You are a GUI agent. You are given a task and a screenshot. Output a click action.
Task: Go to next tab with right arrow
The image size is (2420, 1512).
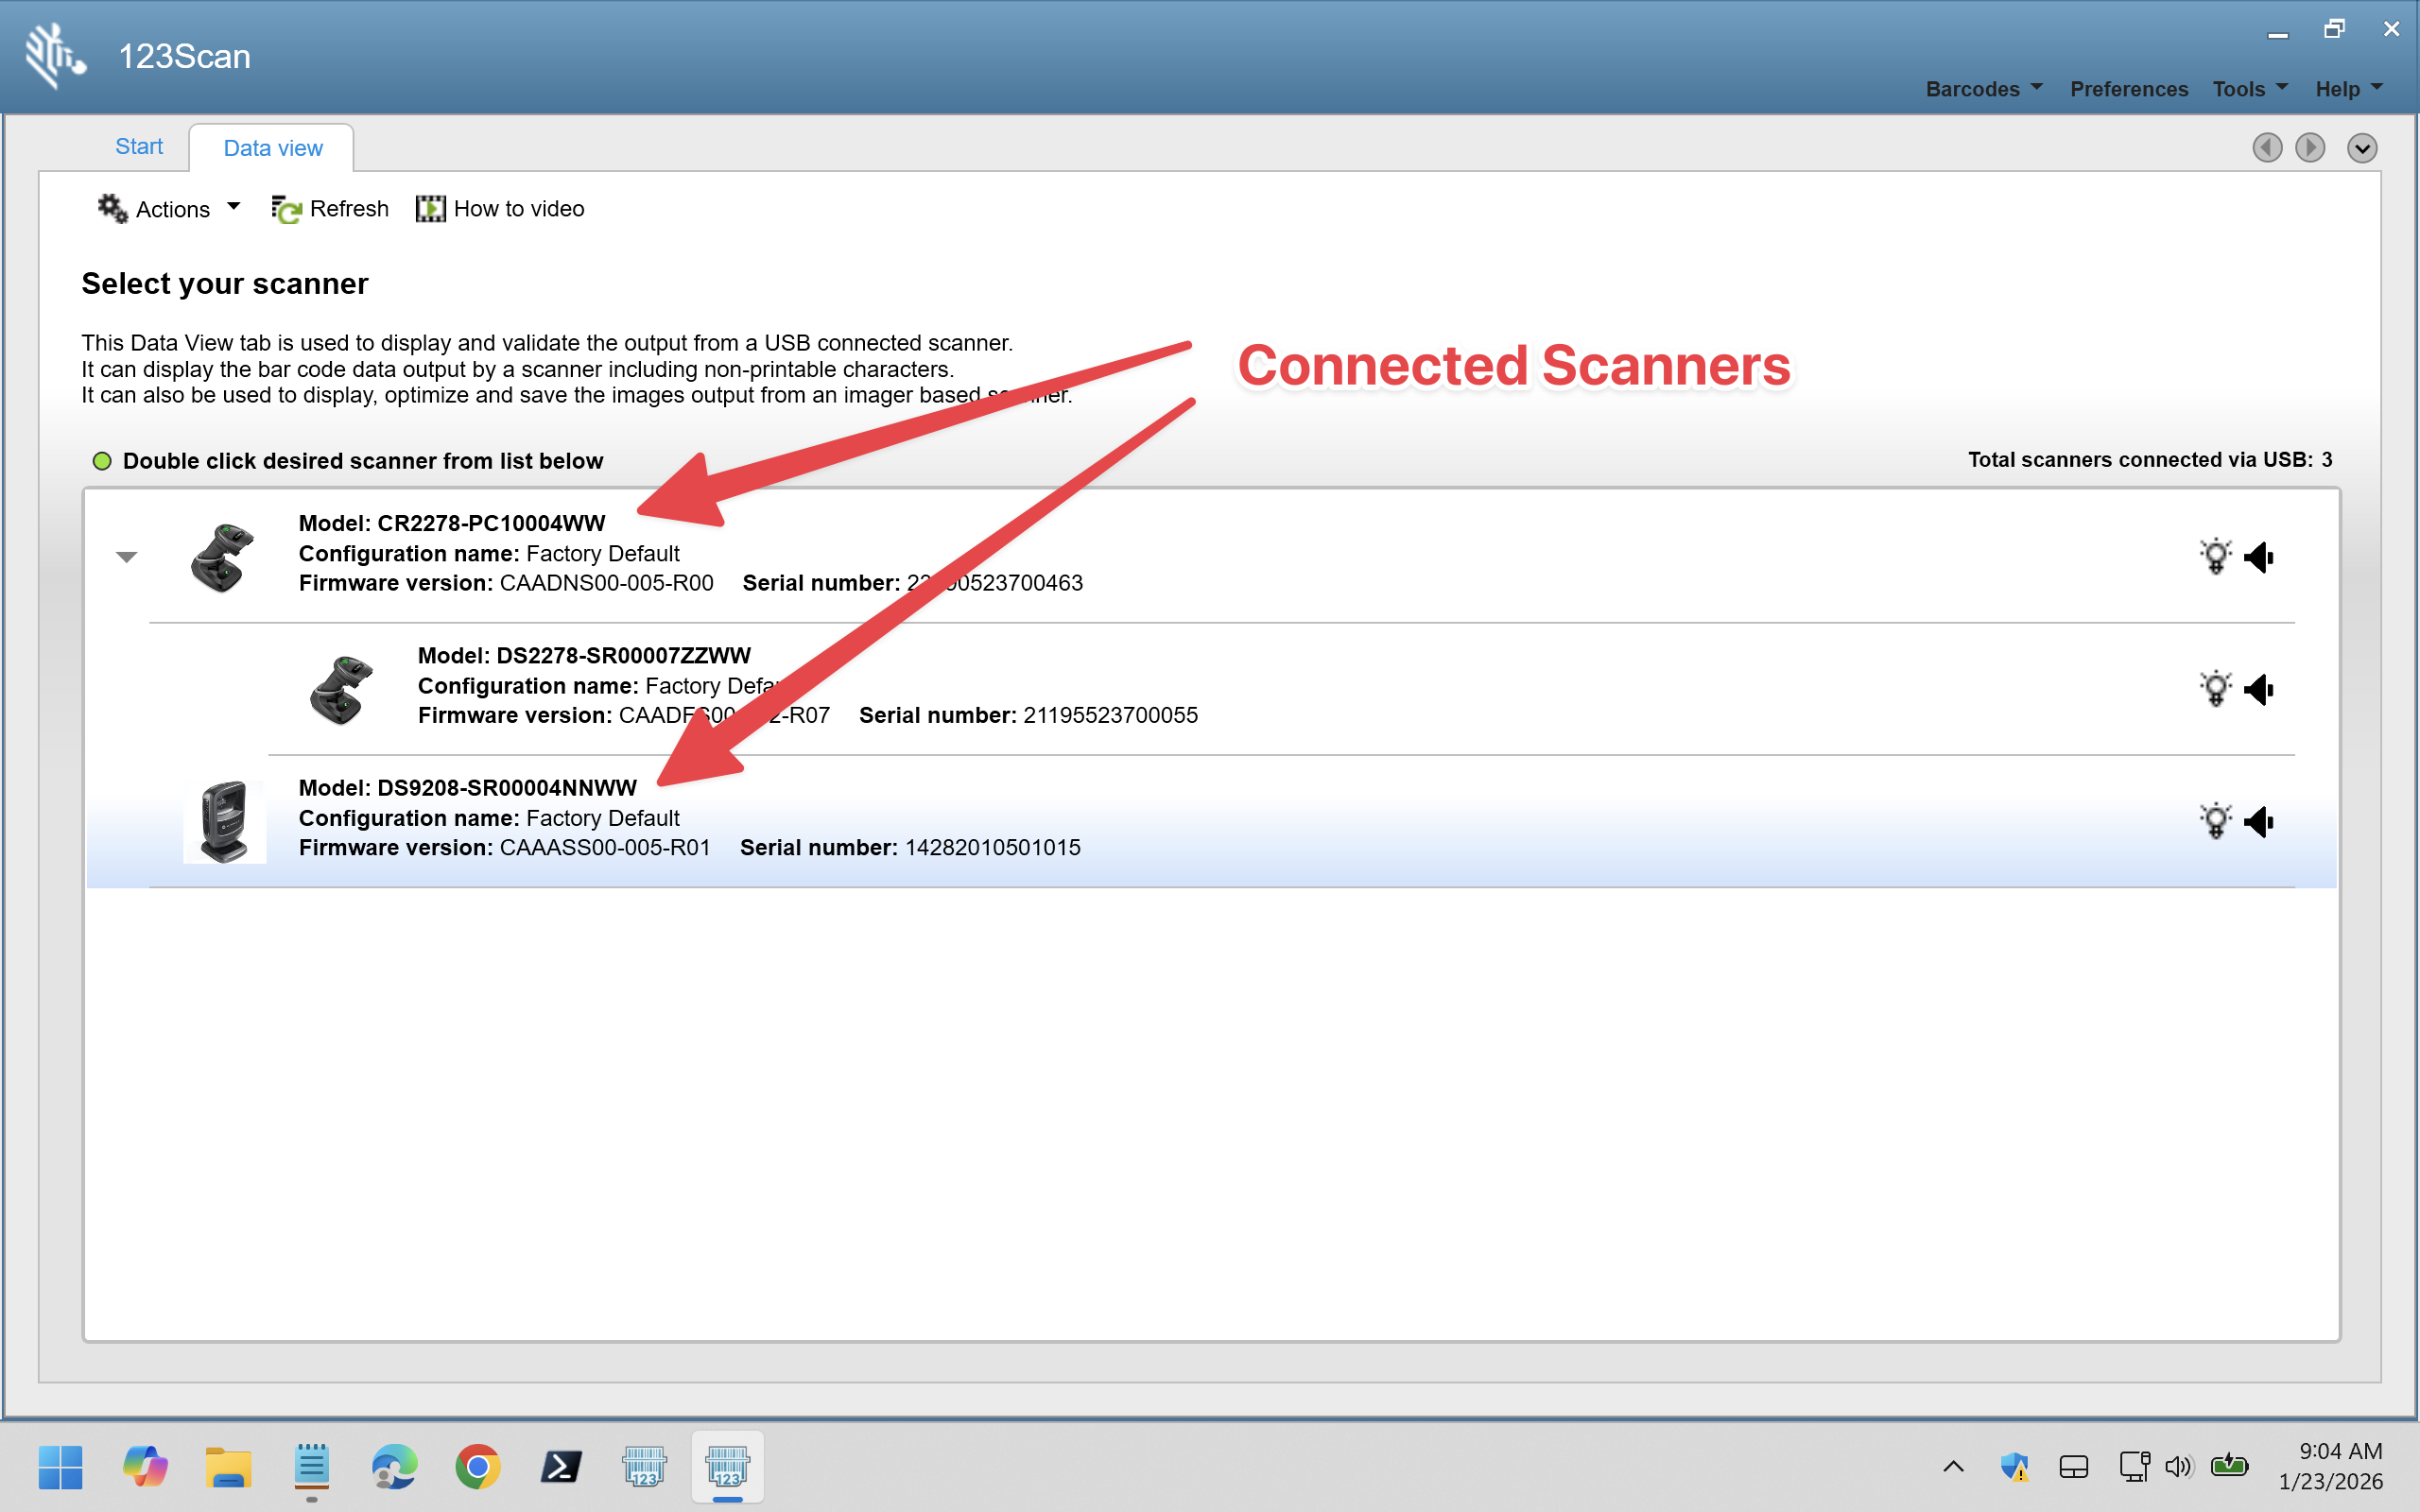2310,148
